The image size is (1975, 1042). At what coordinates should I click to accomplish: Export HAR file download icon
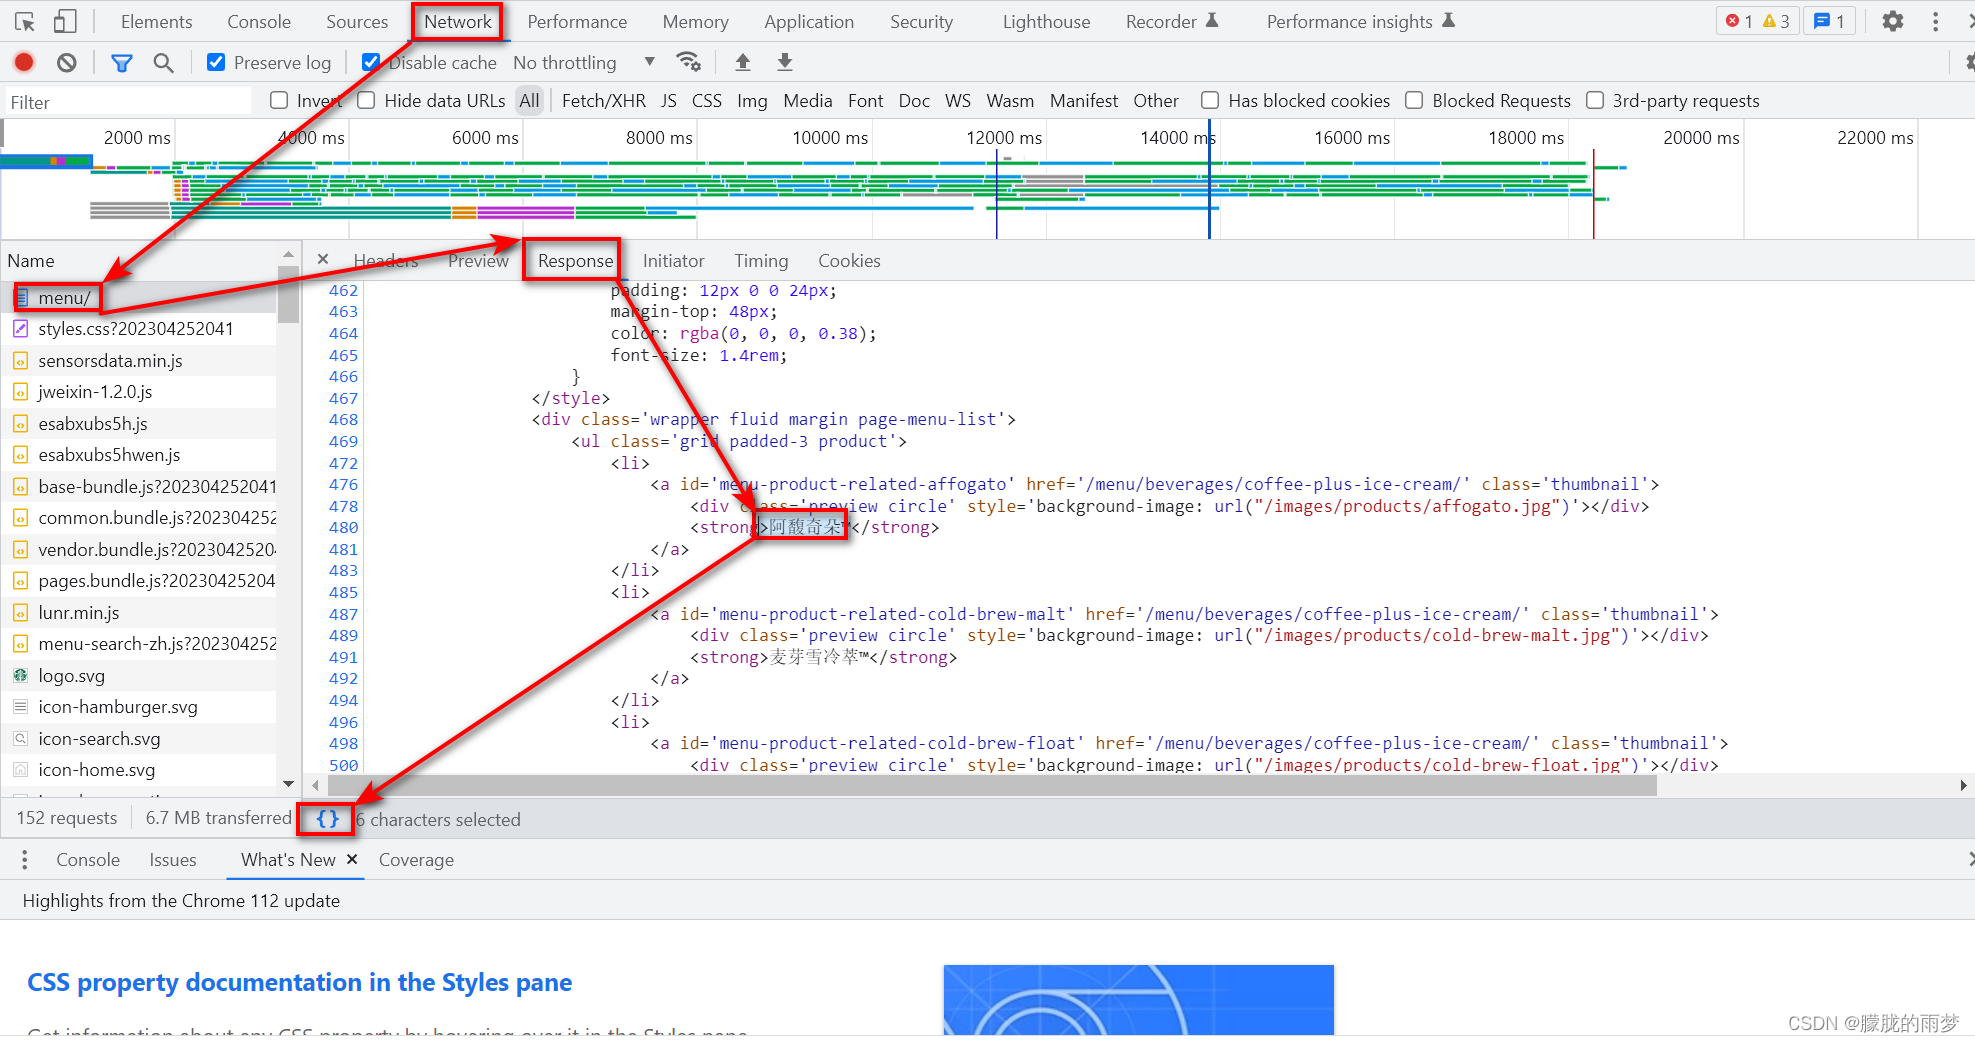click(x=785, y=62)
